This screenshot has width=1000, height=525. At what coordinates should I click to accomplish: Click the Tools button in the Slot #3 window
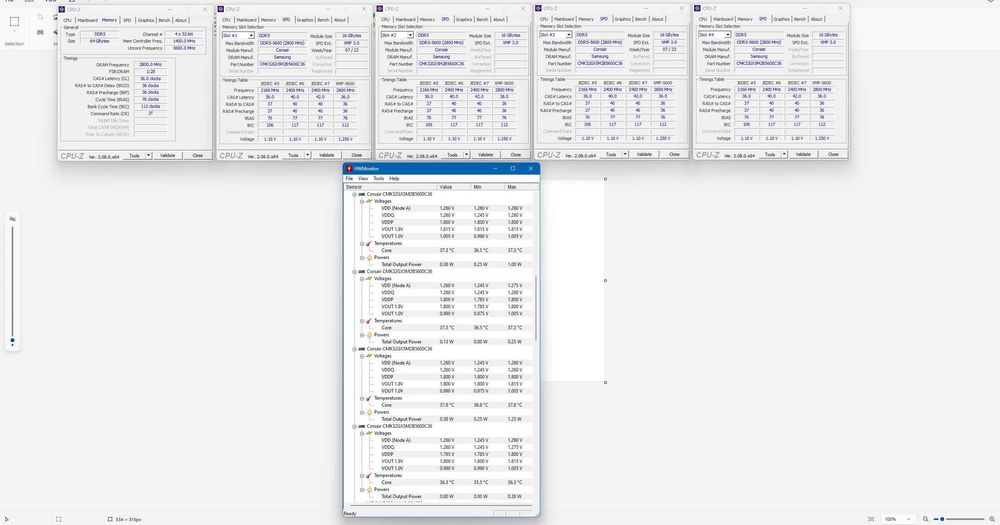pyautogui.click(x=610, y=154)
